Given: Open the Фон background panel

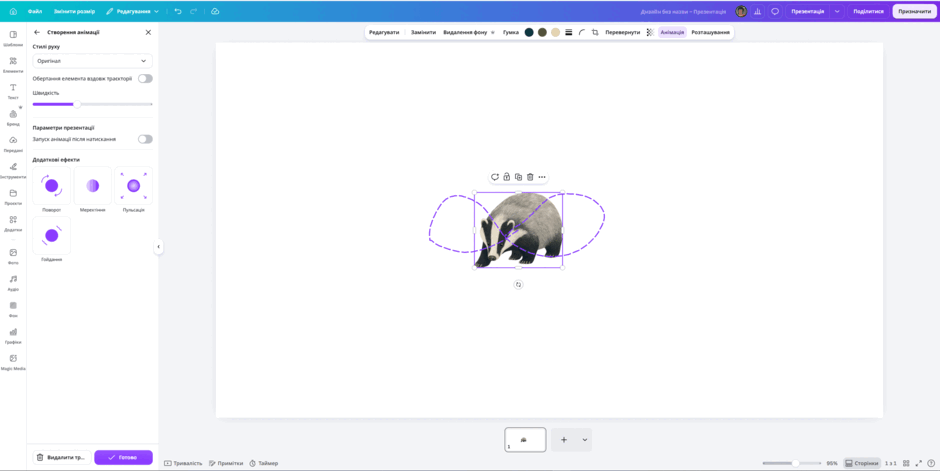Looking at the screenshot, I should click(13, 309).
